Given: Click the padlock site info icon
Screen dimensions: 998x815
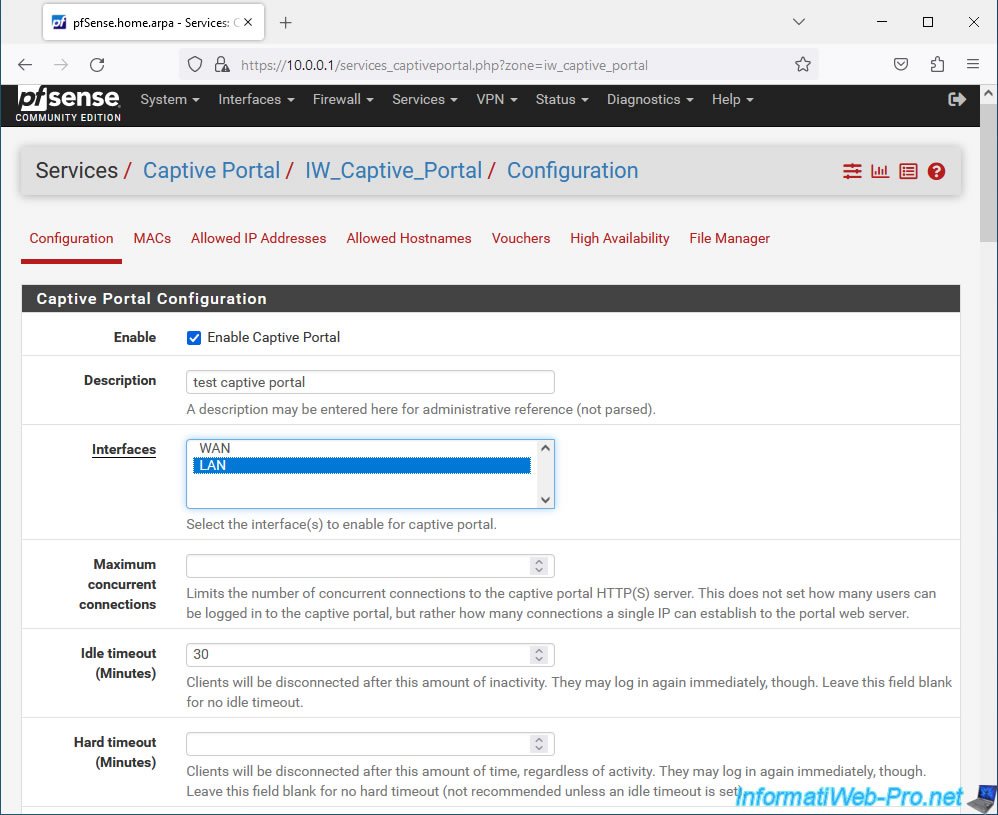Looking at the screenshot, I should [221, 64].
